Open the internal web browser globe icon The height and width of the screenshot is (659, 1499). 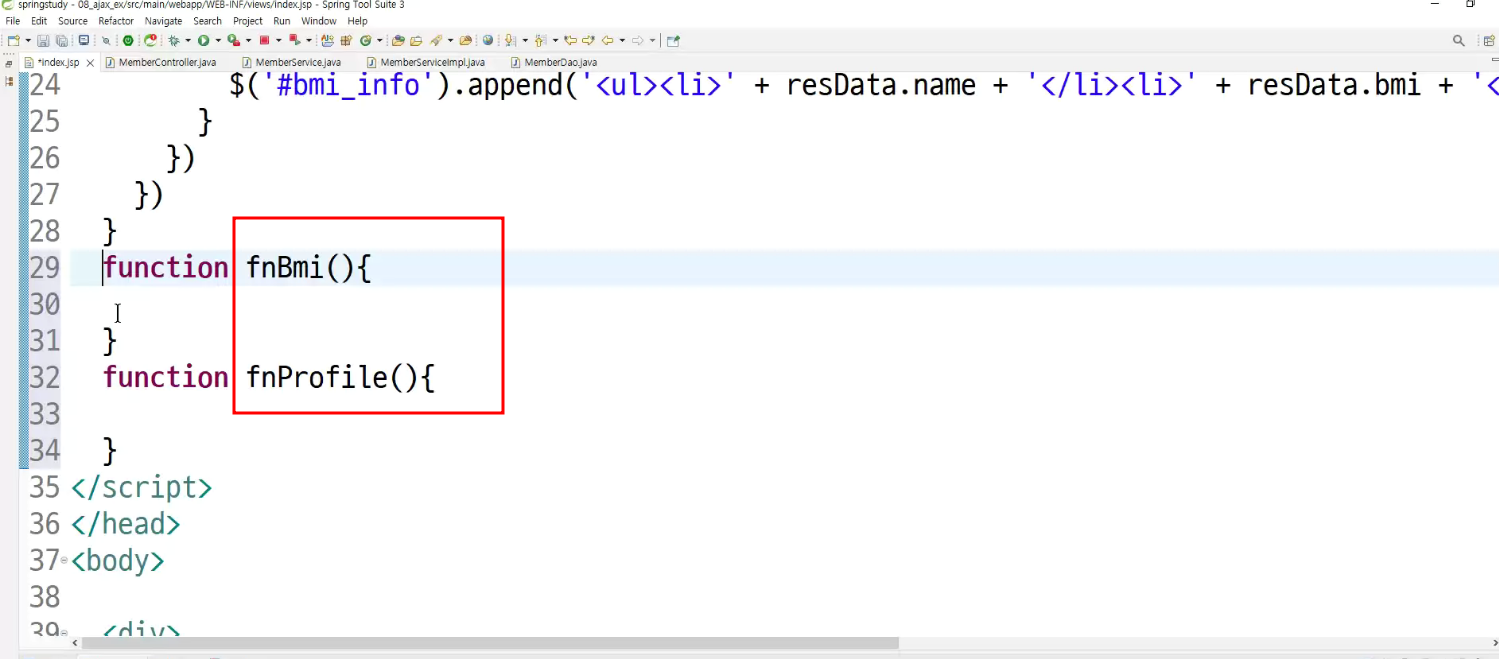pyautogui.click(x=488, y=41)
